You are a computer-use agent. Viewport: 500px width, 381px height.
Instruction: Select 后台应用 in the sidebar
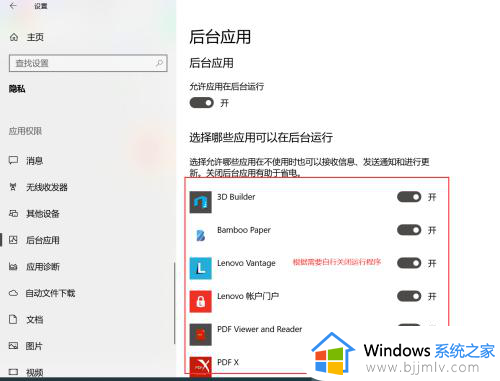[x=43, y=240]
